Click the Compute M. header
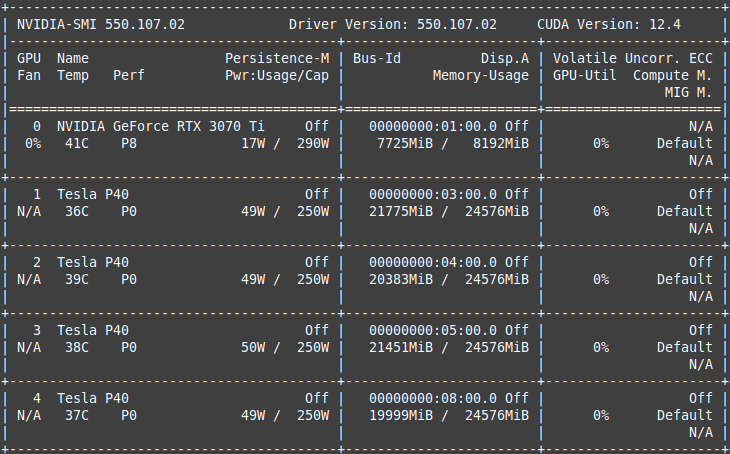The width and height of the screenshot is (730, 454). click(672, 75)
